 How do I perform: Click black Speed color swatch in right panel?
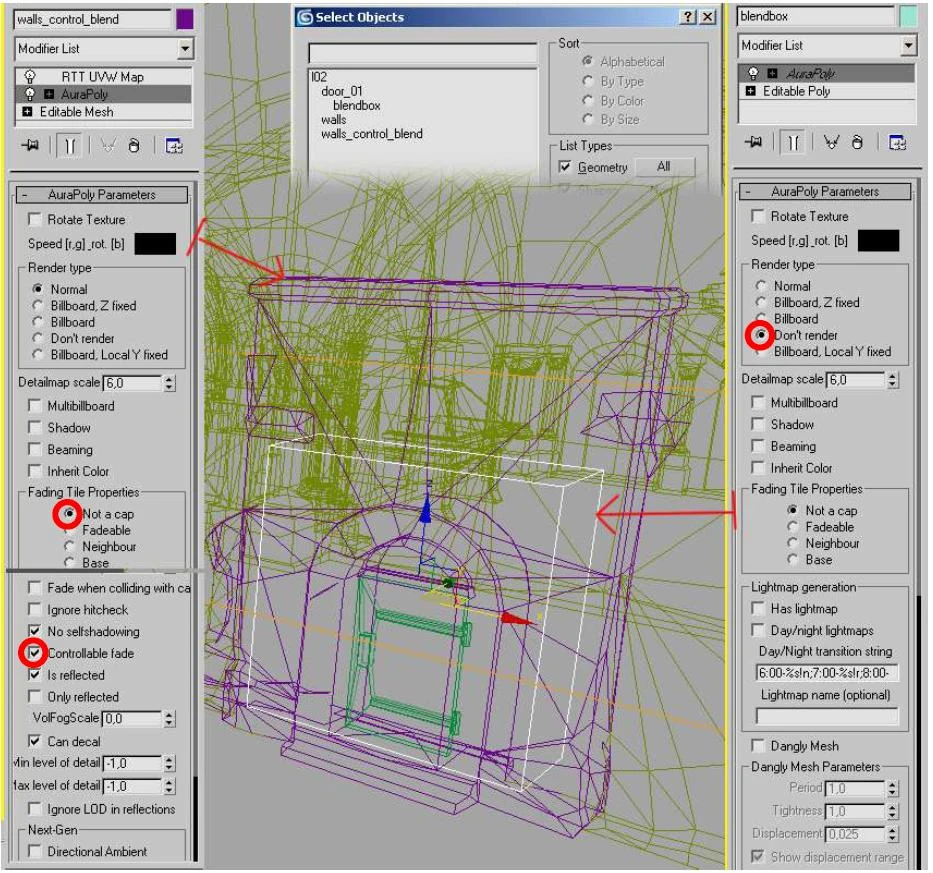click(879, 241)
